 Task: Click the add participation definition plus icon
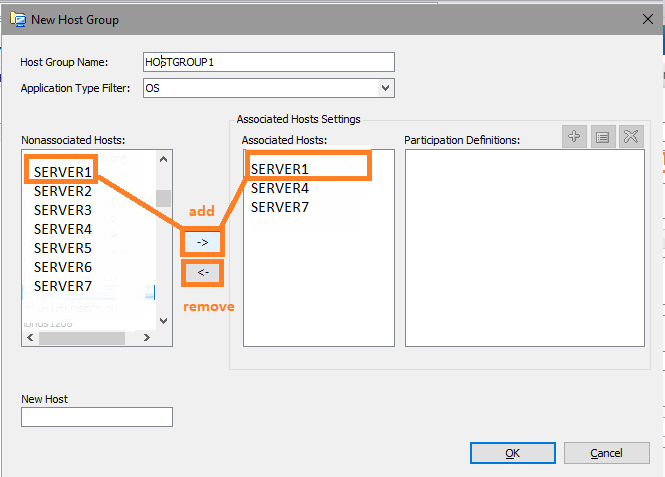coord(574,137)
